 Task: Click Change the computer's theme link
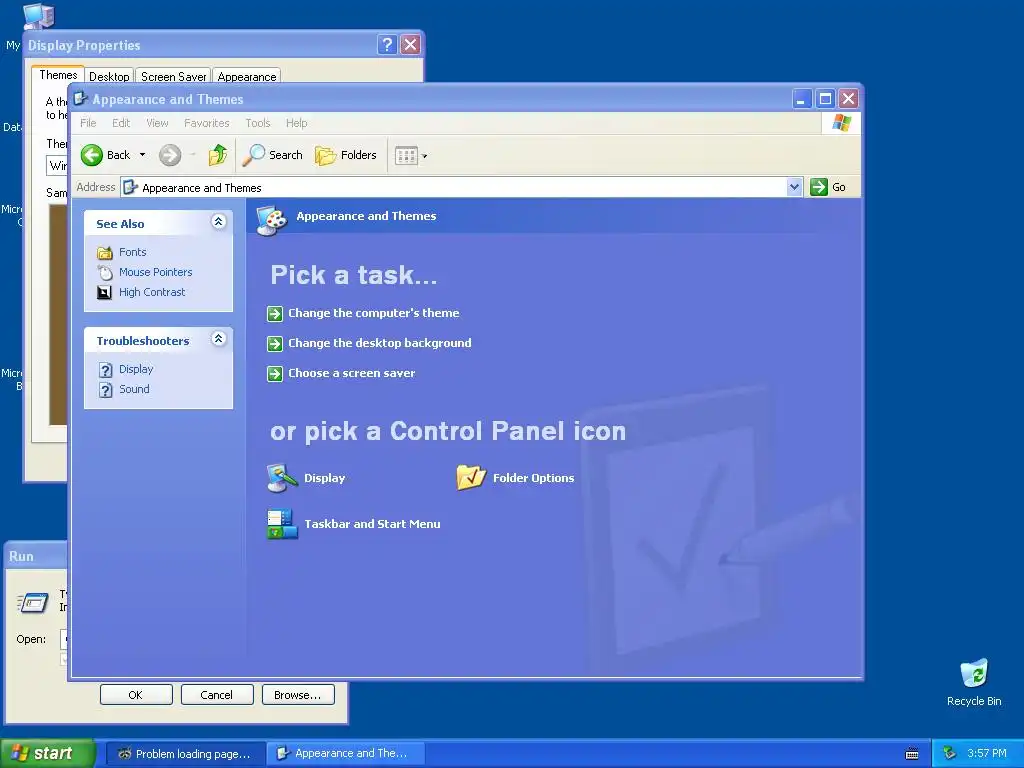click(374, 313)
